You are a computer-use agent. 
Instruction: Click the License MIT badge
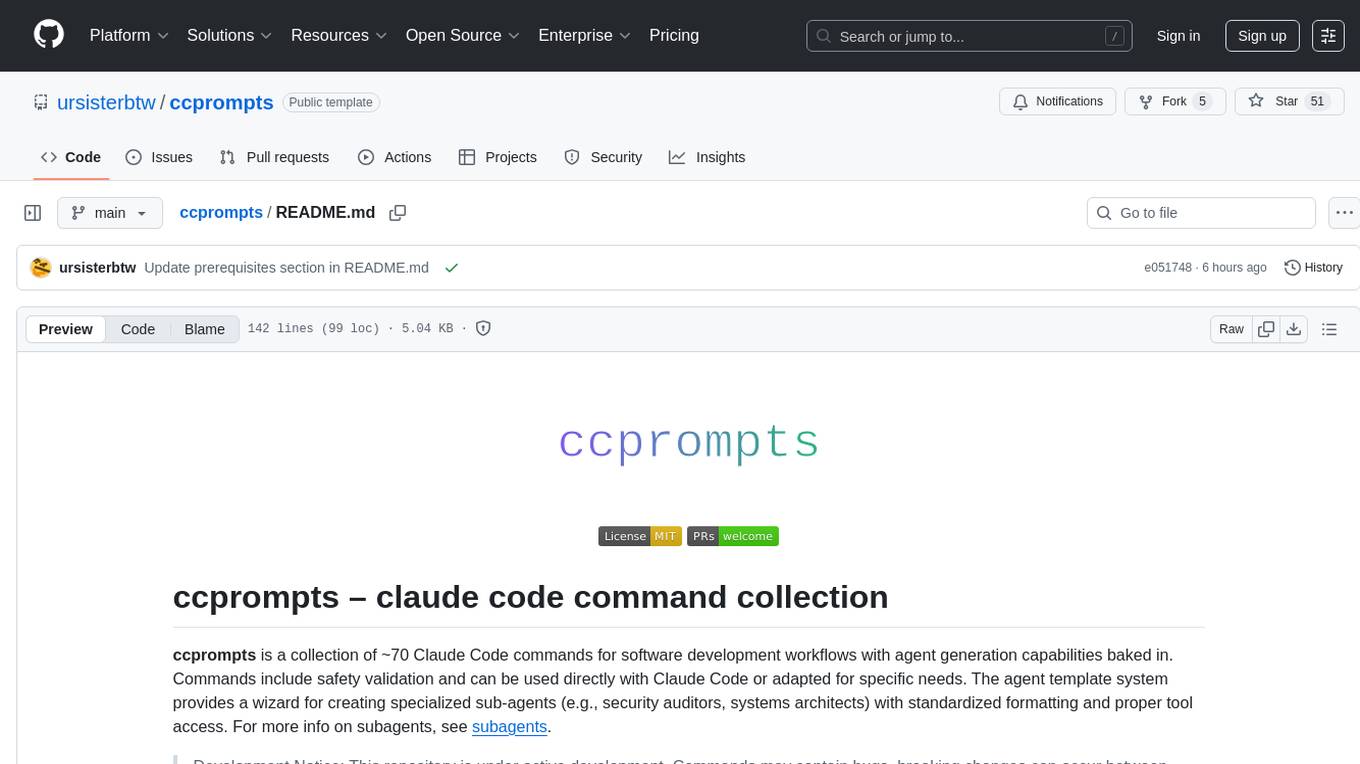pos(640,536)
